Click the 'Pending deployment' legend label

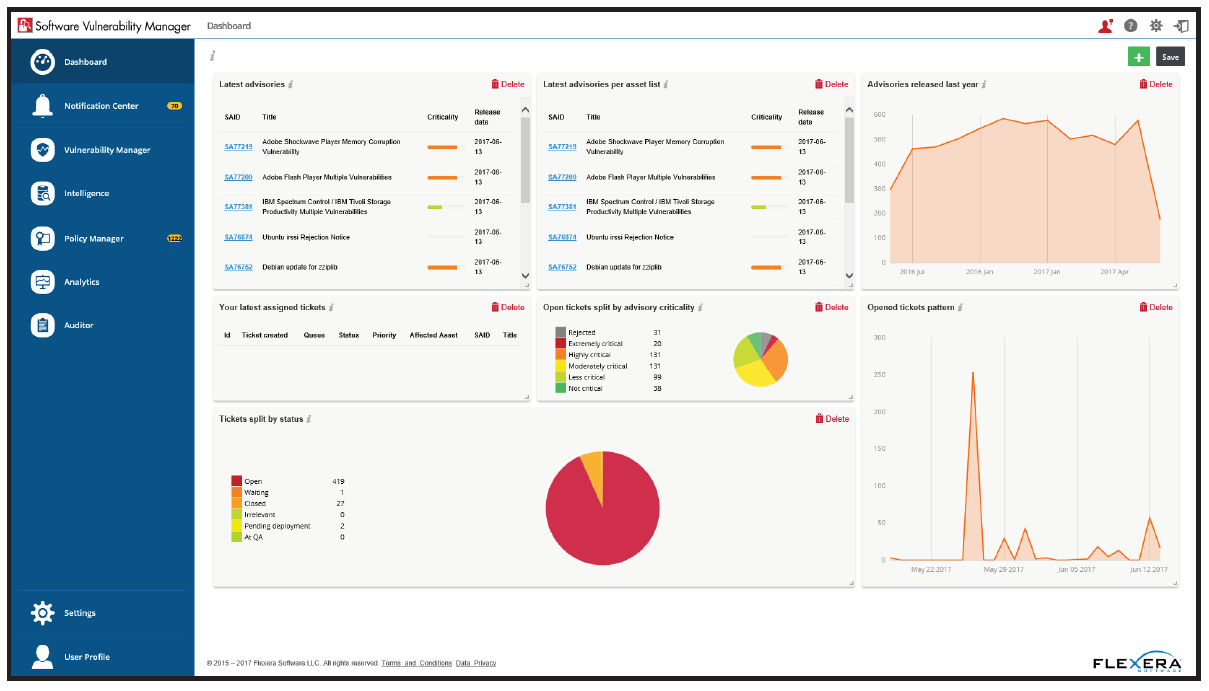[x=277, y=526]
